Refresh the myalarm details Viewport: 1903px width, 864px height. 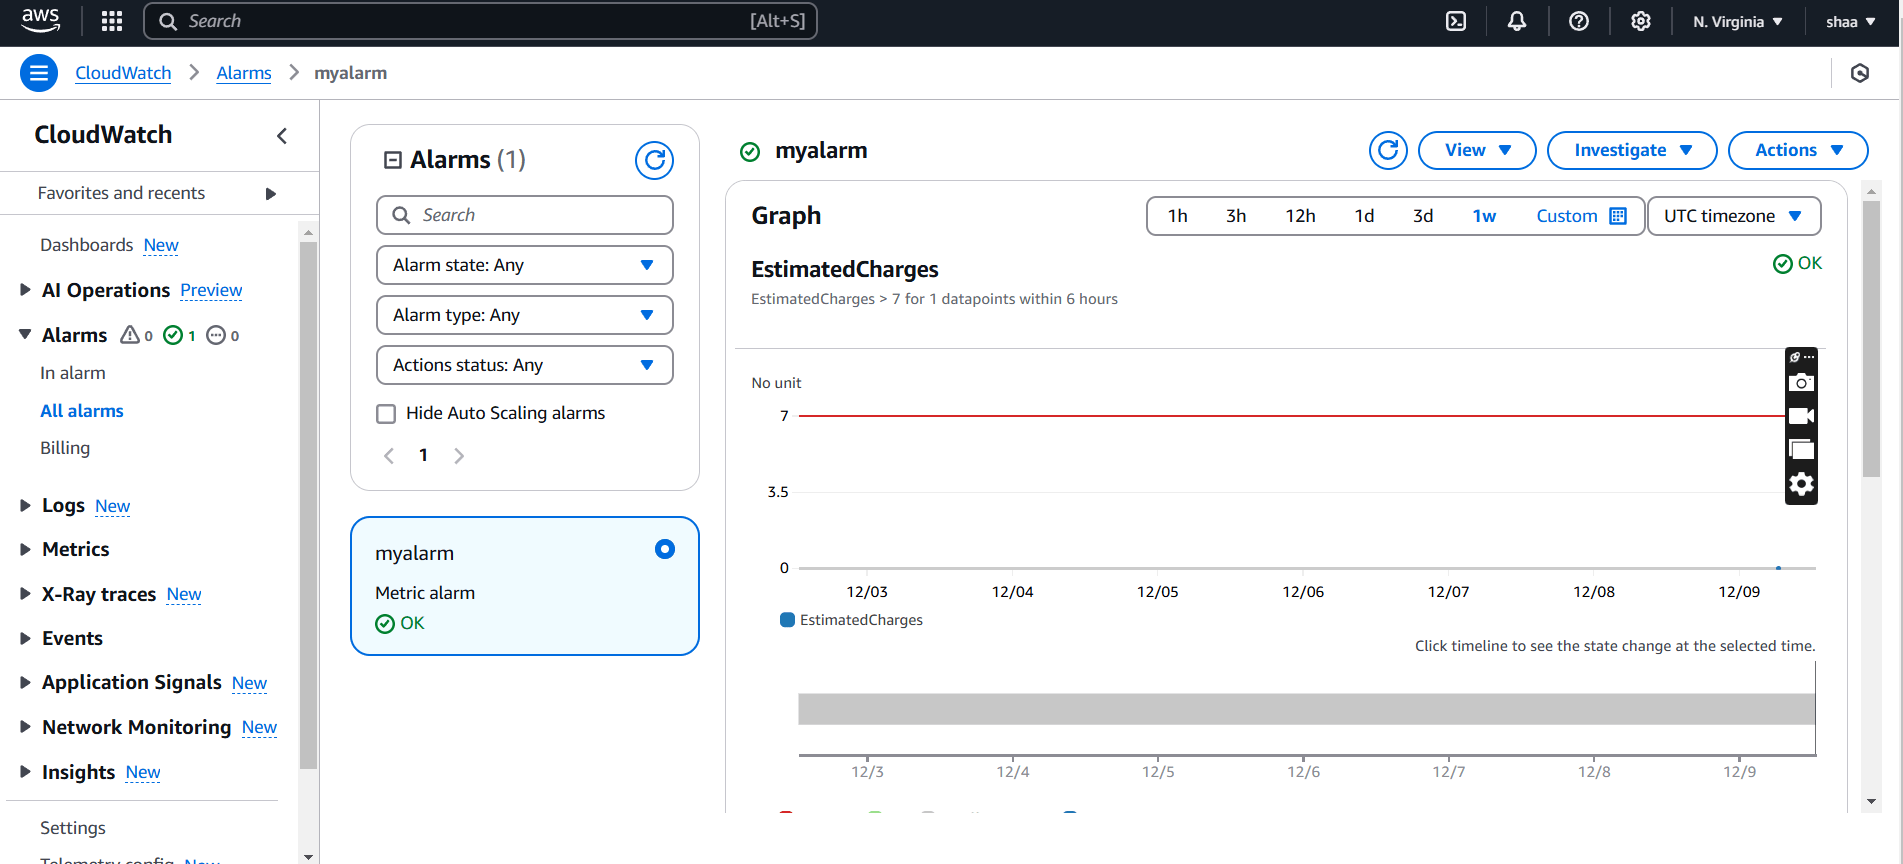pos(1388,150)
